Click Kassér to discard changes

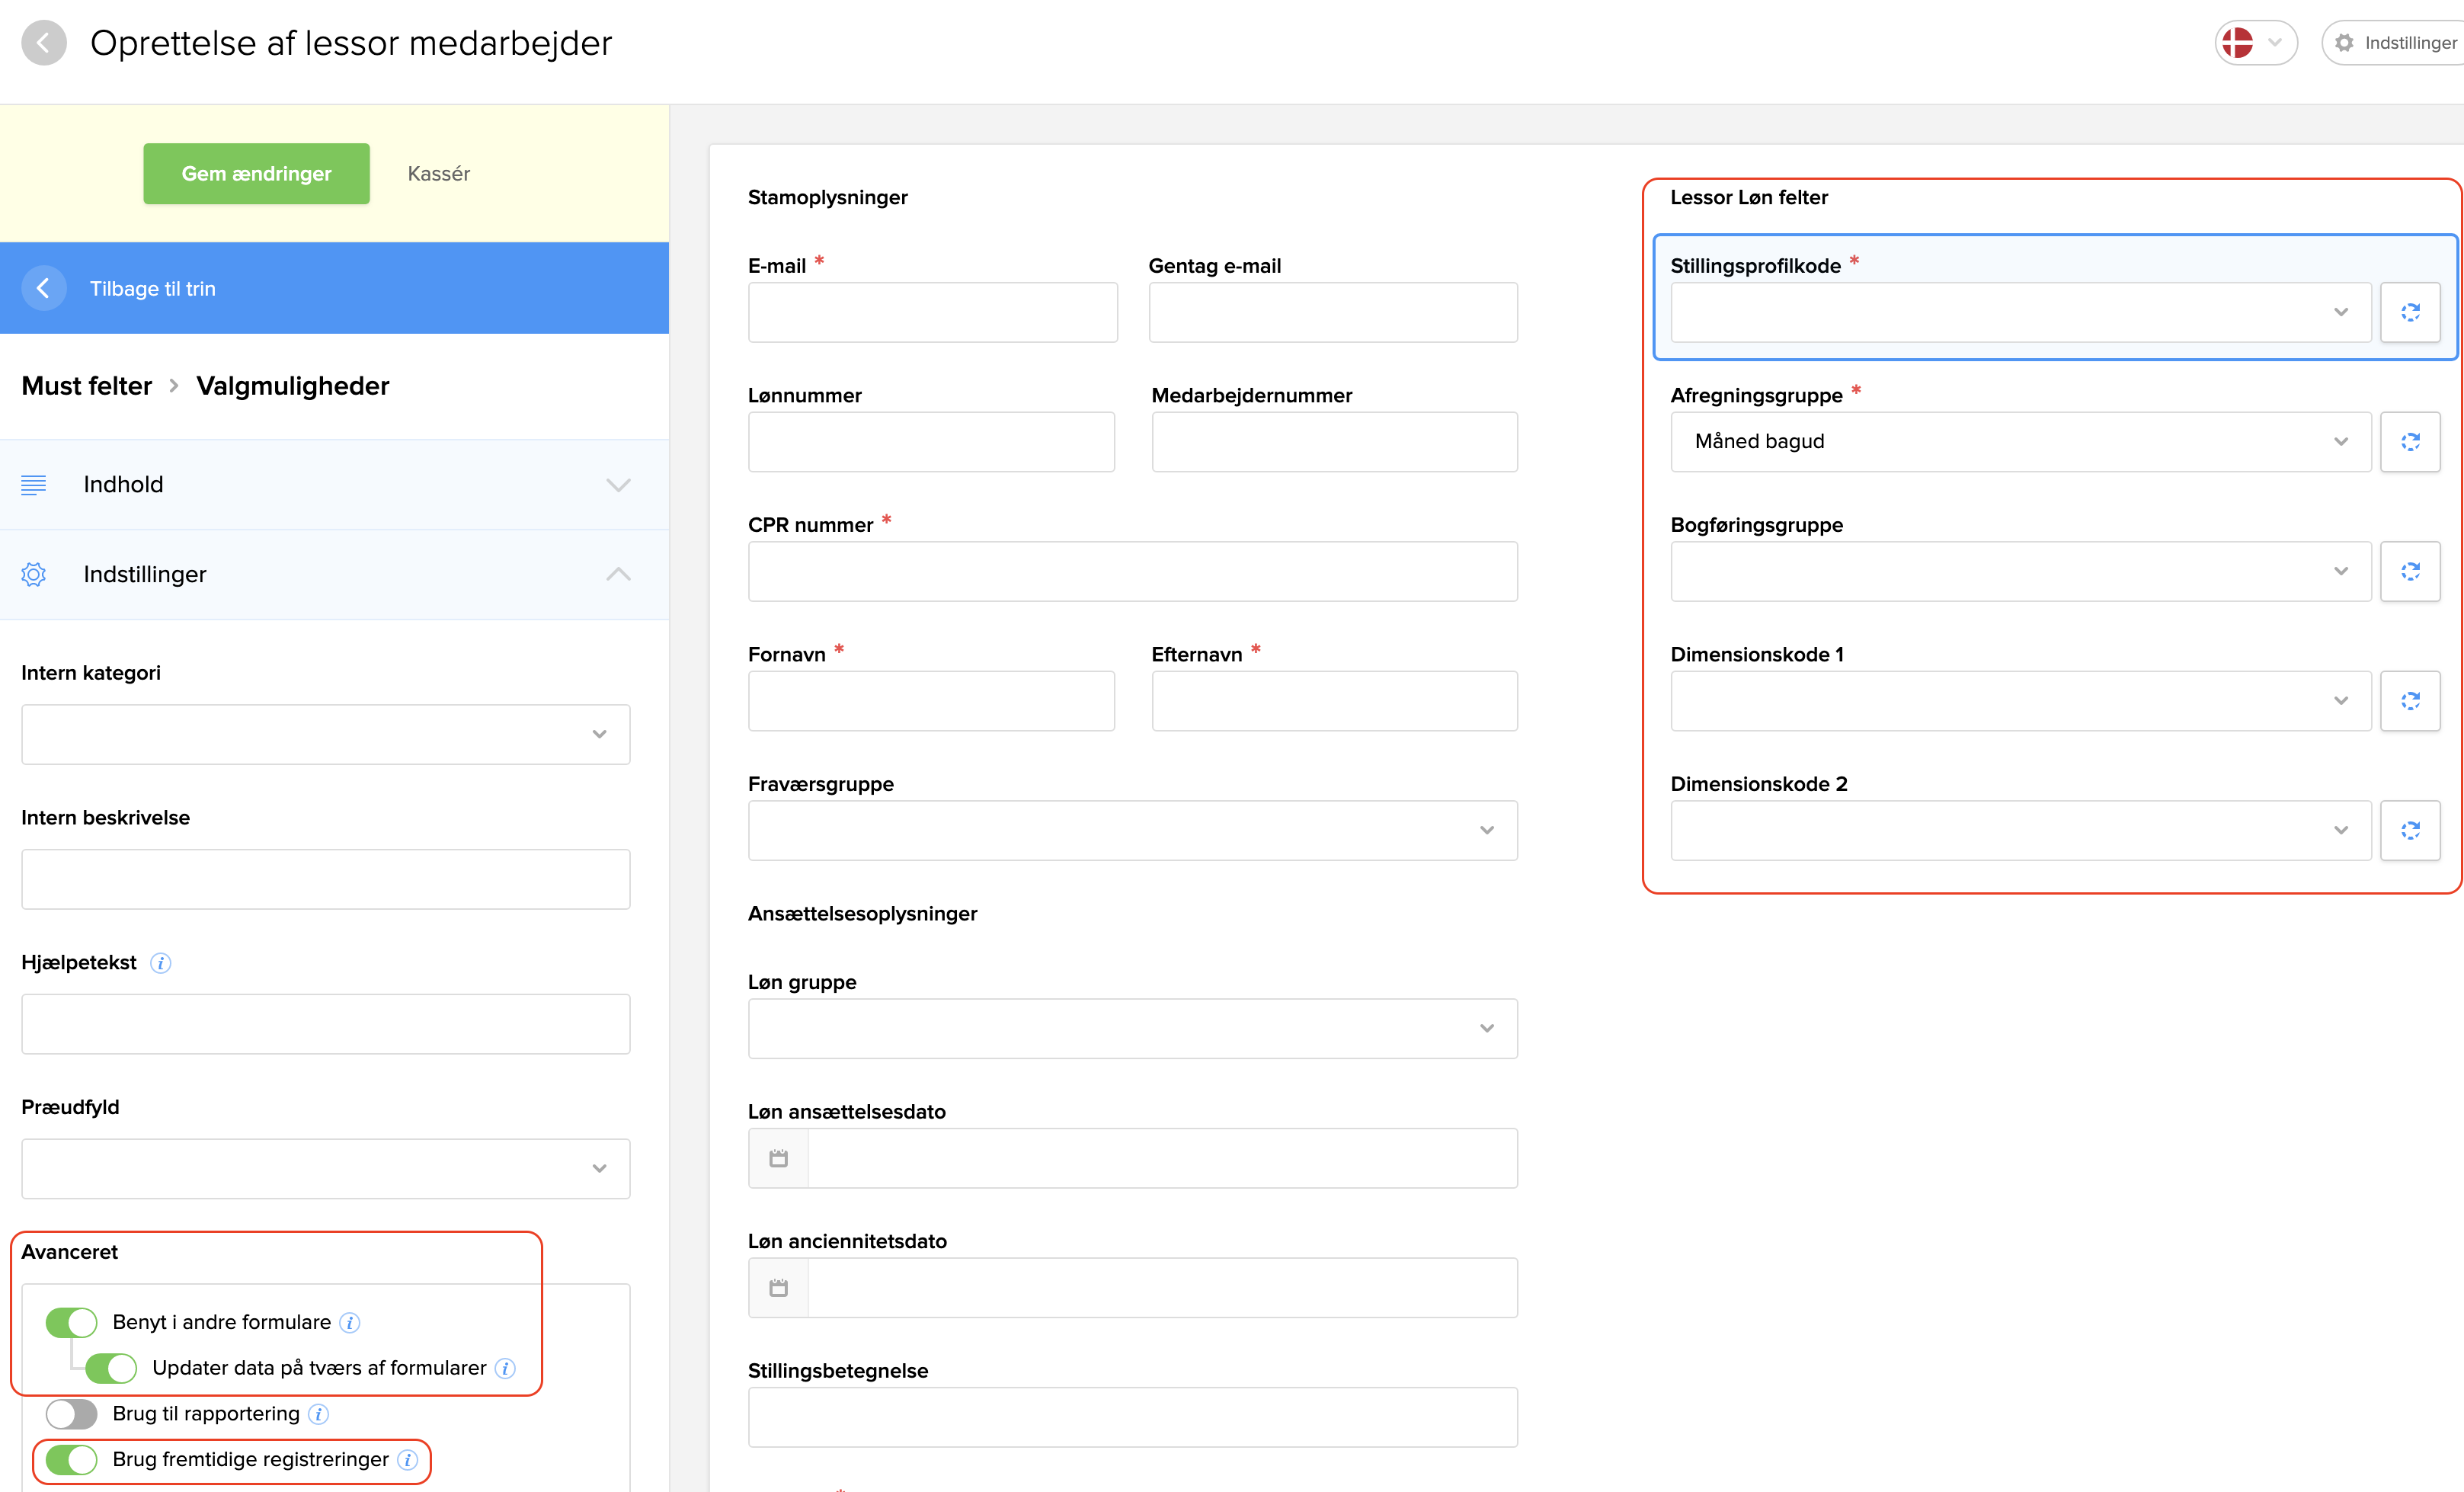(x=438, y=174)
